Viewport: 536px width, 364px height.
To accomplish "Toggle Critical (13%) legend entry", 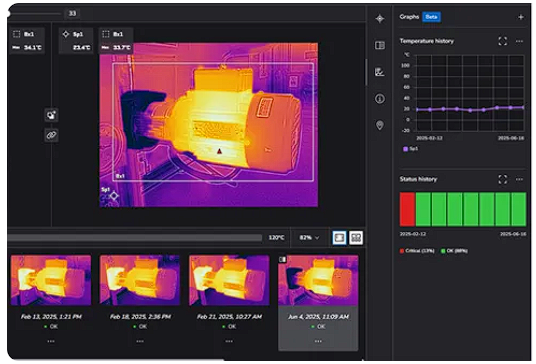I will point(417,251).
